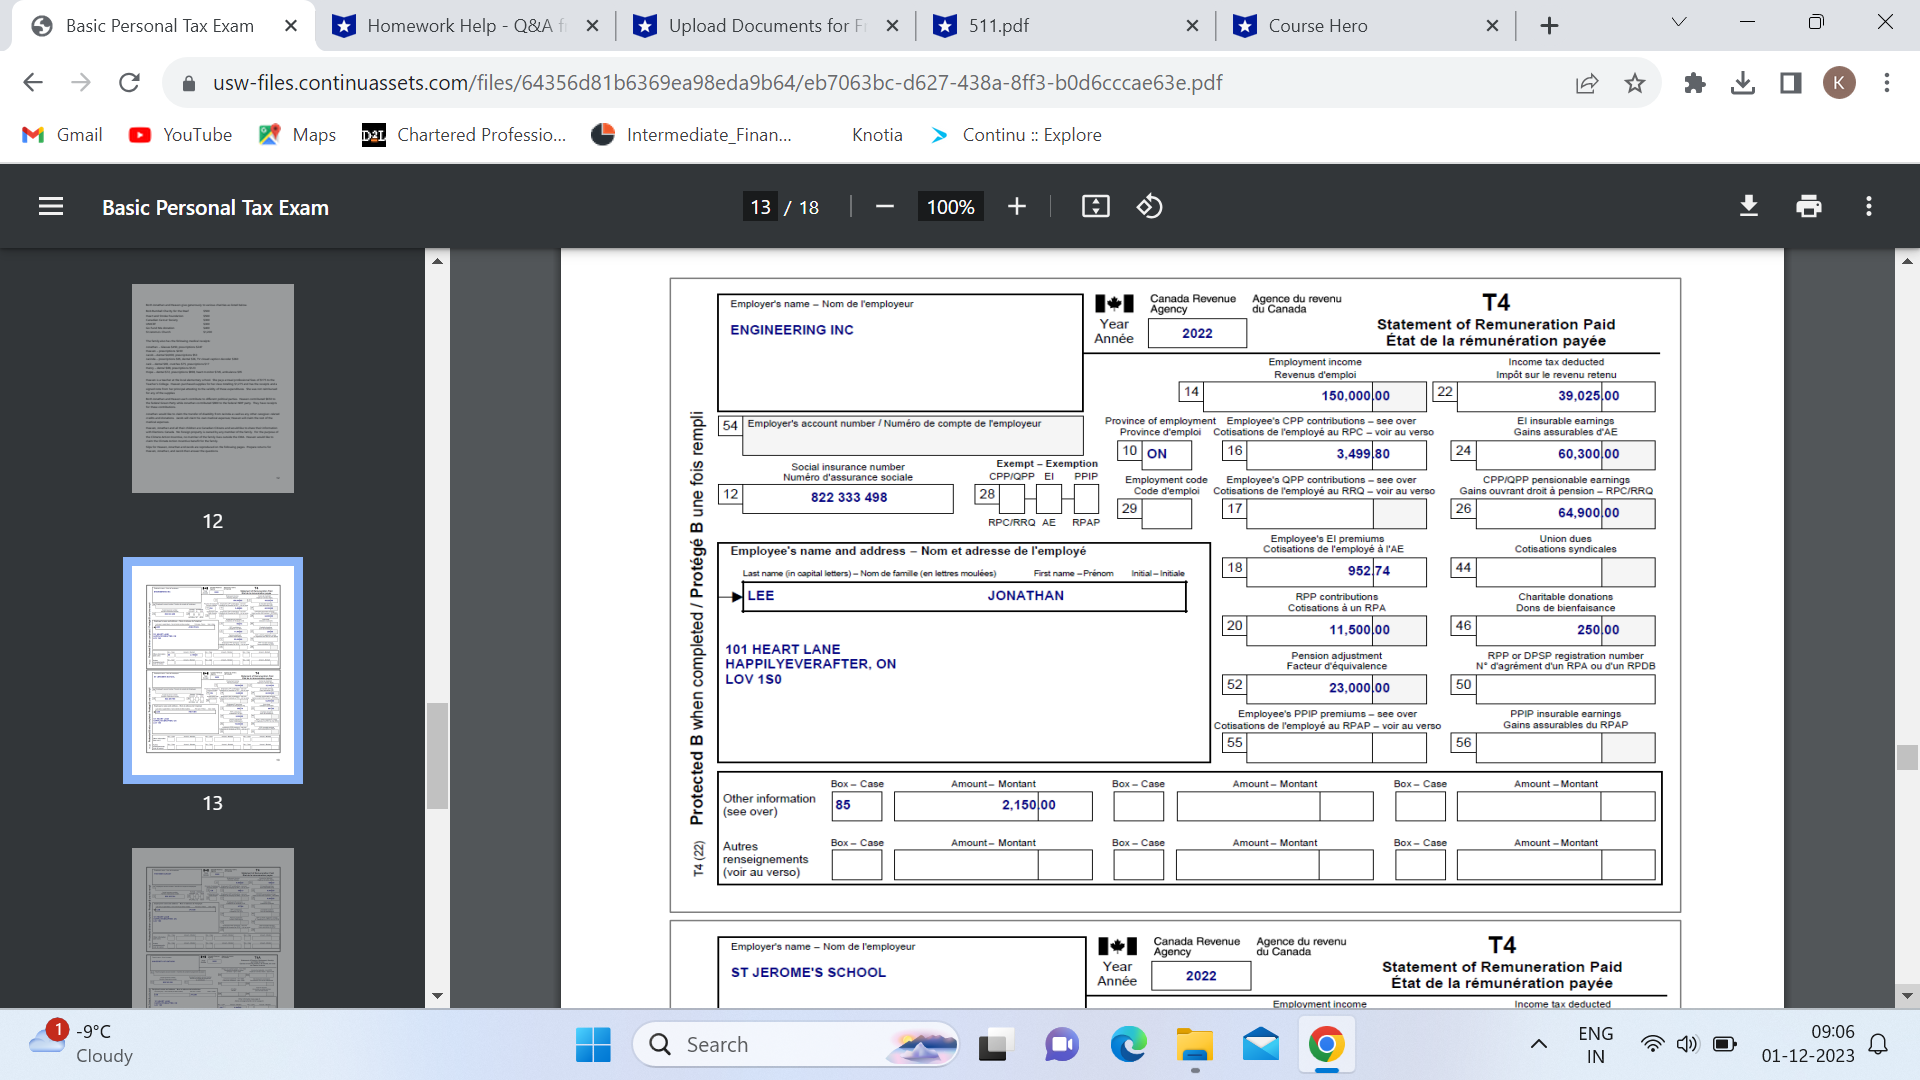Rotate the PDF counterclockwise
Viewport: 1920px width, 1080px height.
point(1150,206)
